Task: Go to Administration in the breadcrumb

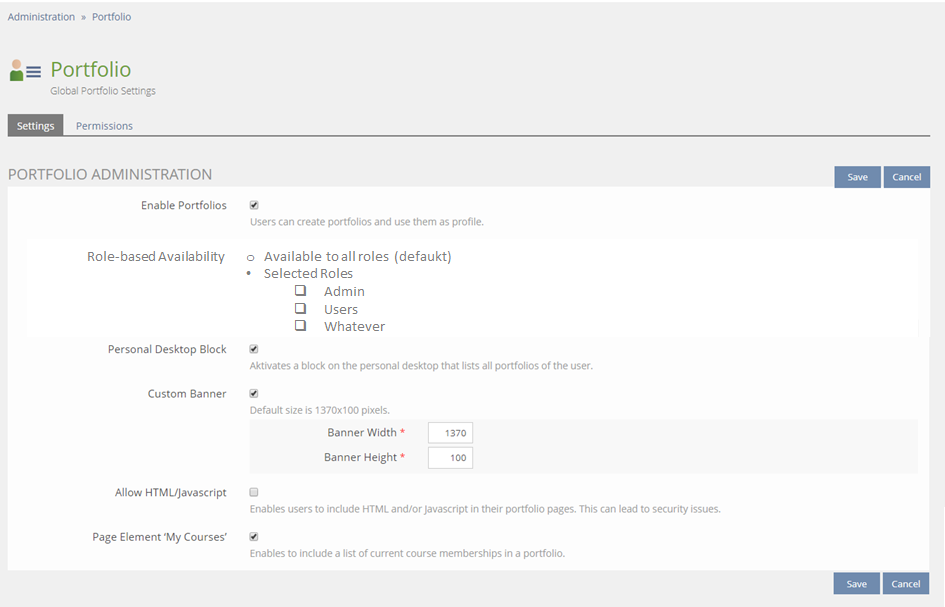Action: [41, 17]
